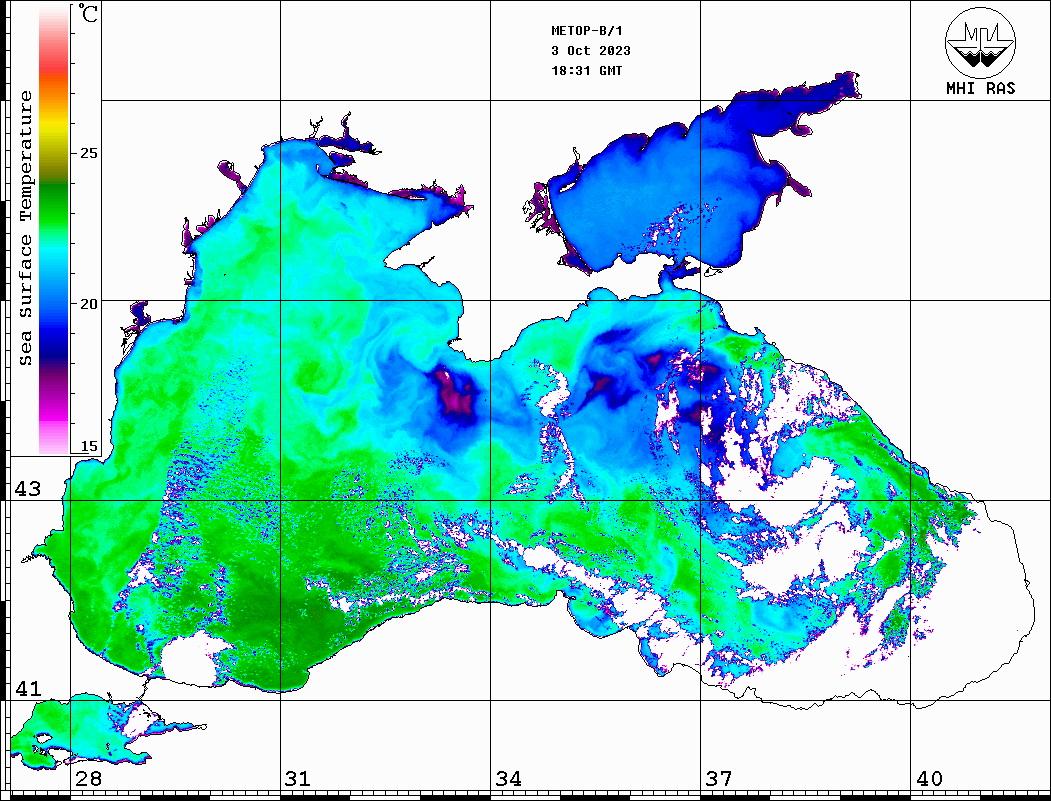Click the longitude label 40
1051x801 pixels.
pos(929,779)
